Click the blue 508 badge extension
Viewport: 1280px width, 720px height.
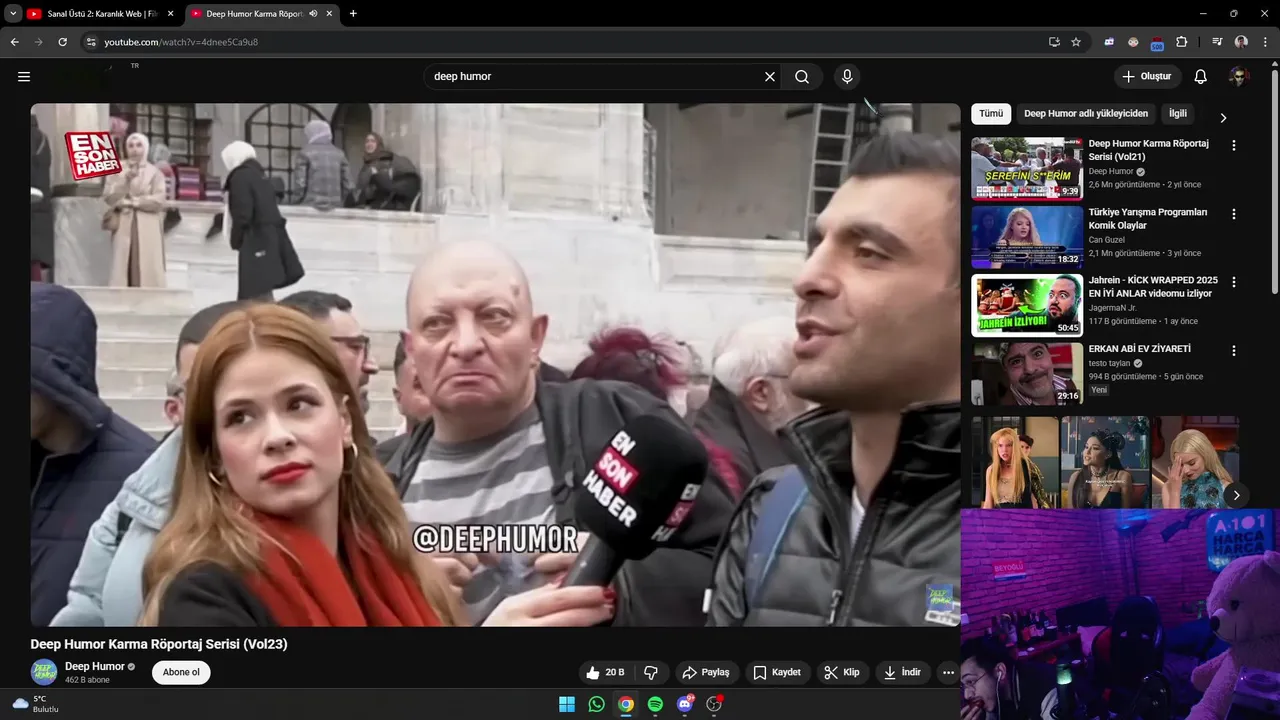tap(1157, 43)
